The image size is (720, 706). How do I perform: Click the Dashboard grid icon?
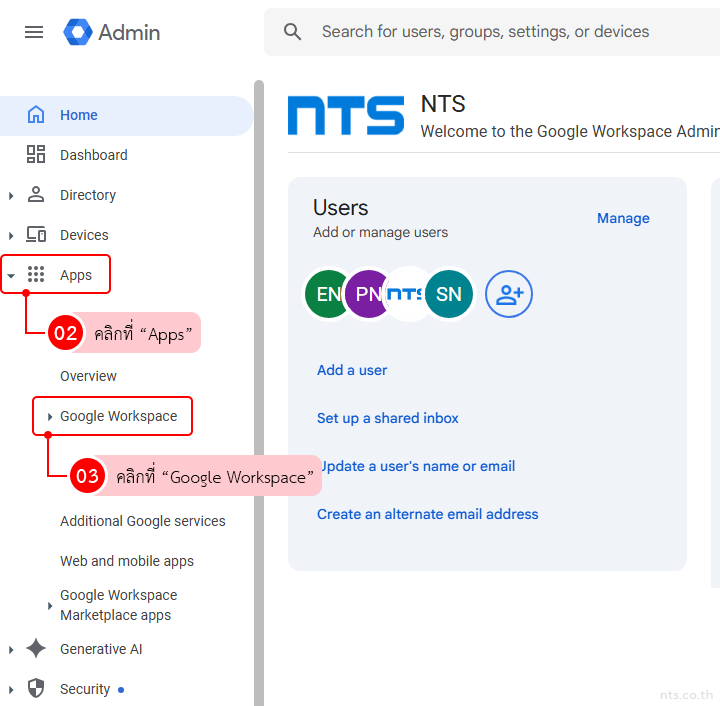click(x=36, y=155)
